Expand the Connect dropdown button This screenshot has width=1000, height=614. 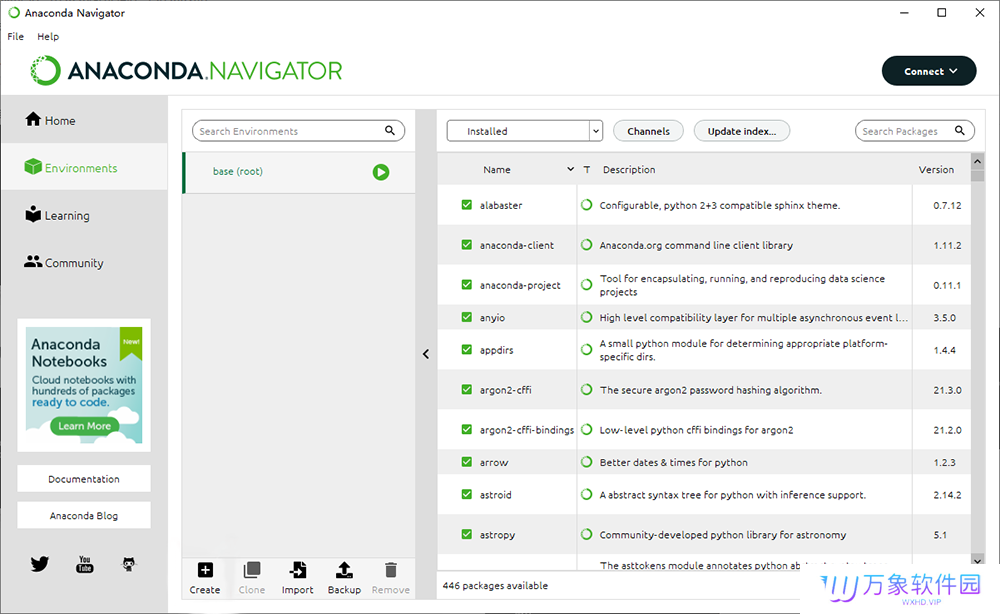[x=929, y=71]
